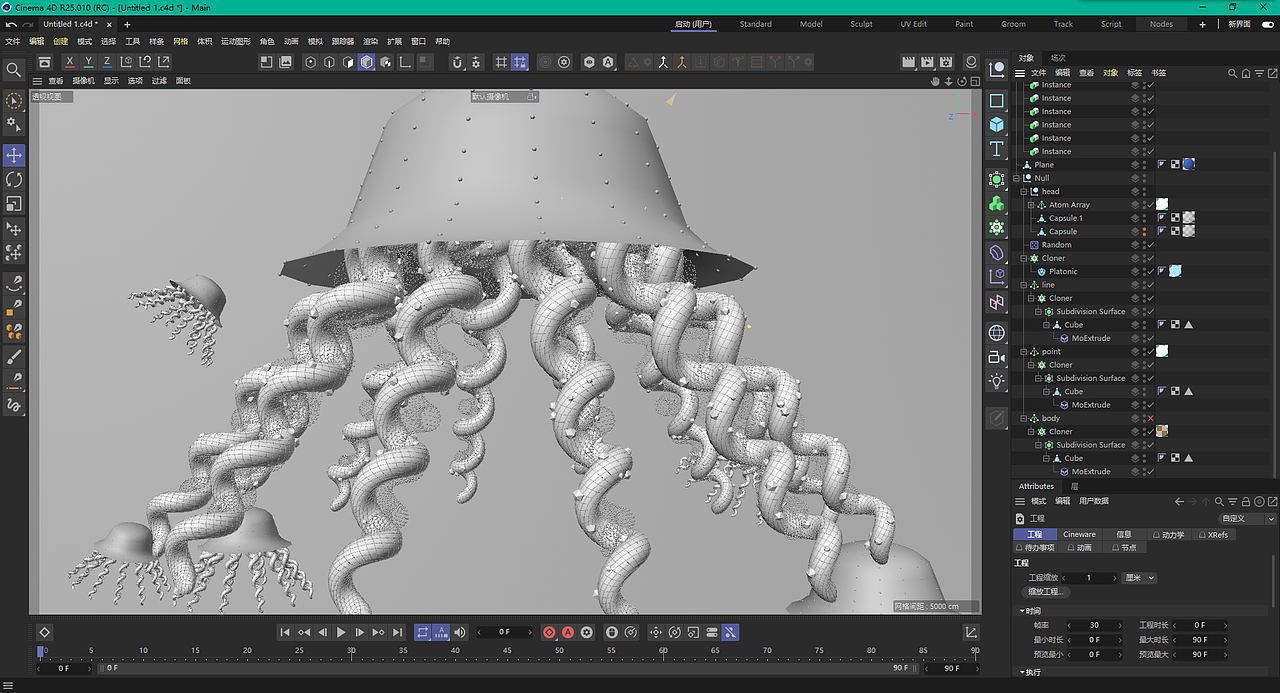Select the Move tool in left toolbar
This screenshot has width=1280, height=693.
[x=14, y=155]
